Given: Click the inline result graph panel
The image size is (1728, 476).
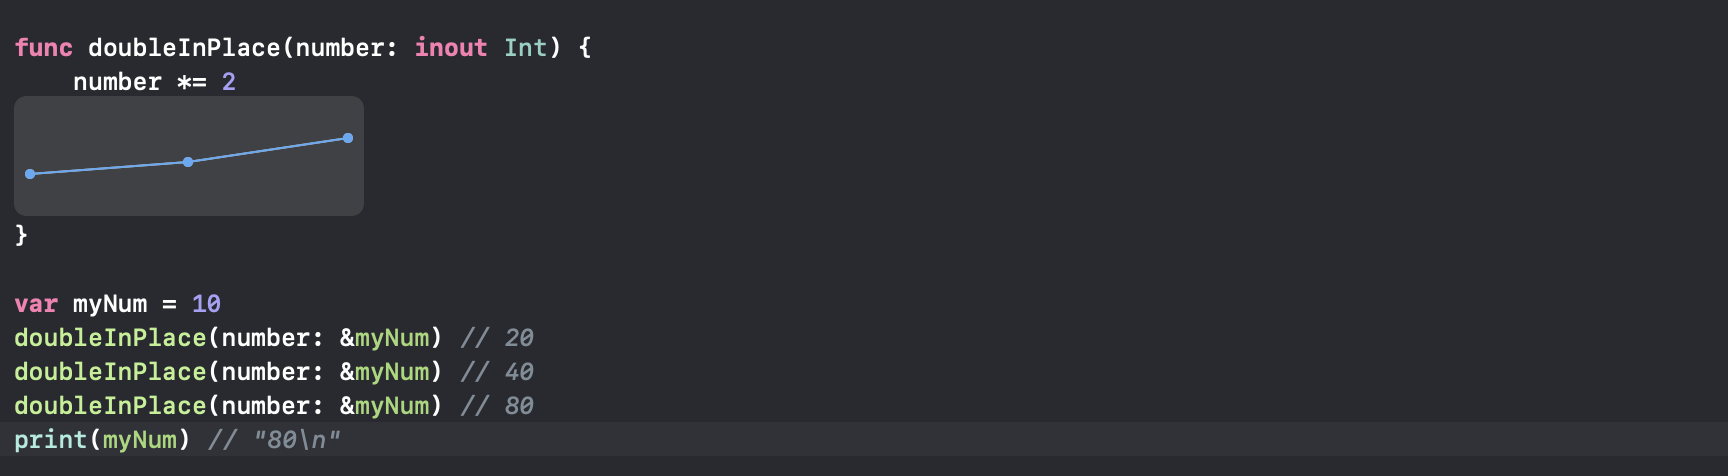Looking at the screenshot, I should 189,156.
